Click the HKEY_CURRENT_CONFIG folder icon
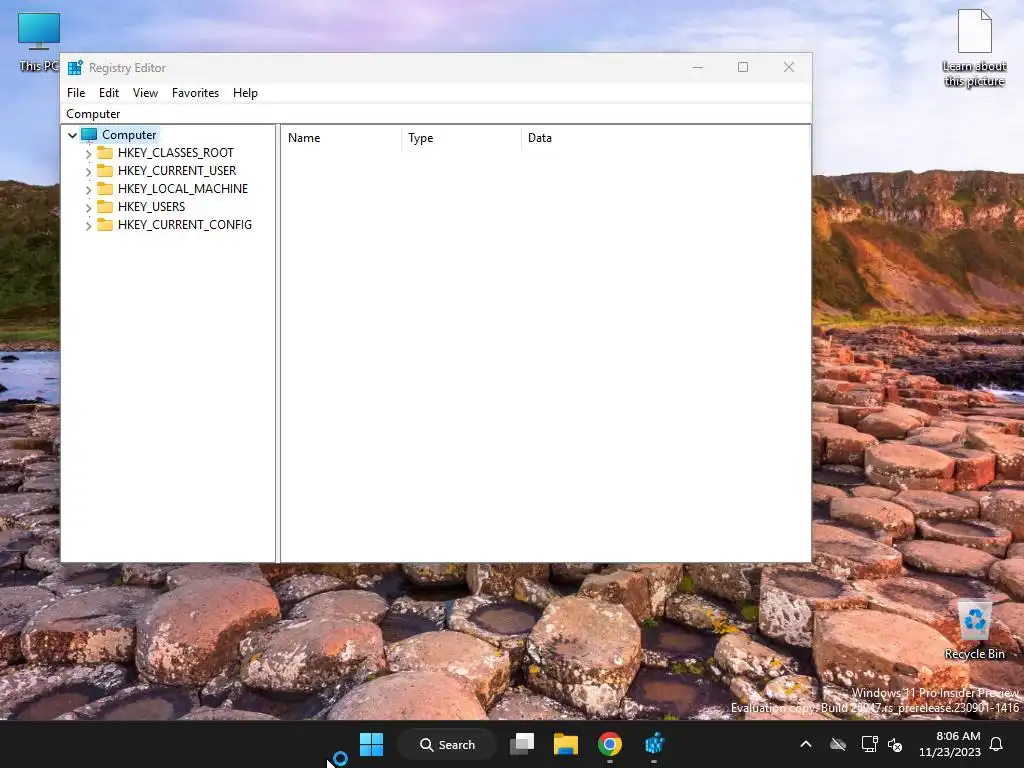 (x=104, y=225)
